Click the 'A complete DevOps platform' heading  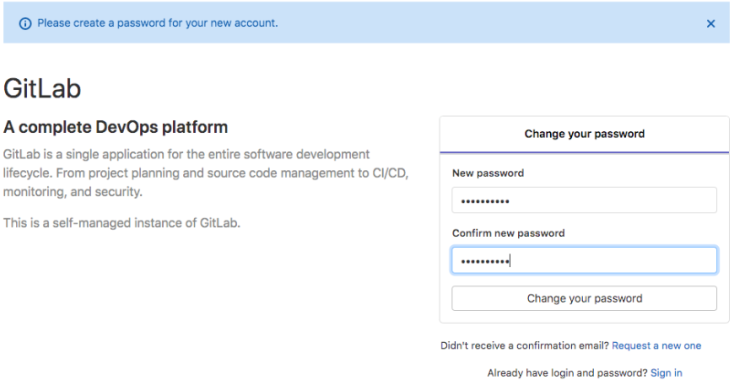116,127
